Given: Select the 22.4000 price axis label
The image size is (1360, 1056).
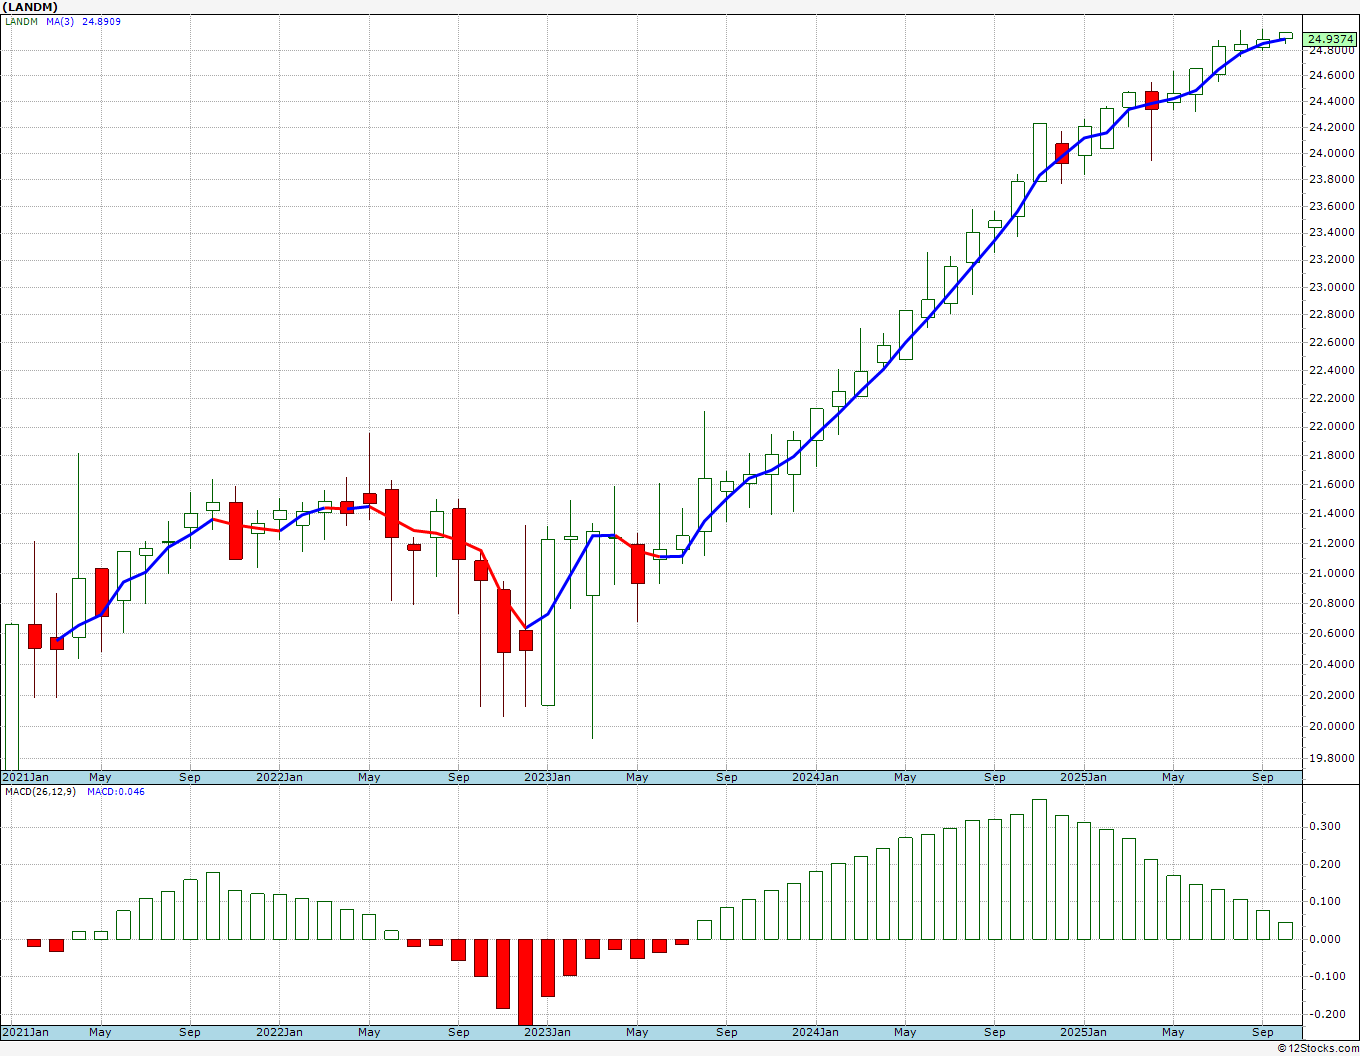Looking at the screenshot, I should pos(1331,370).
